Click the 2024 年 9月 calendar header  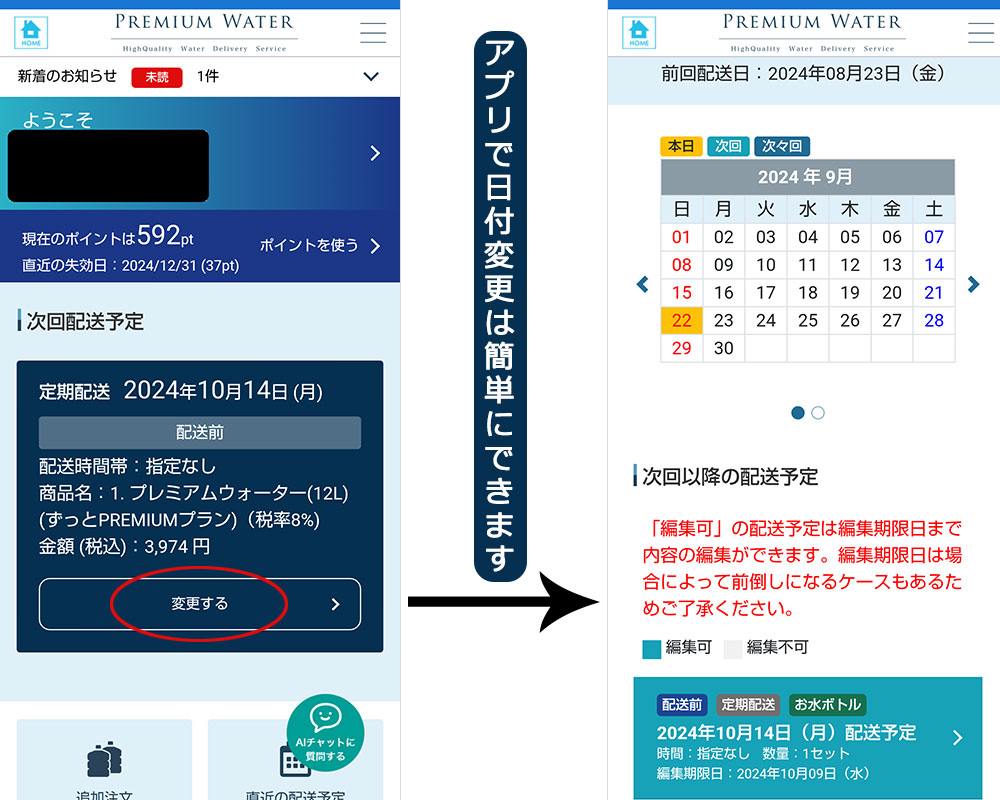coord(807,177)
